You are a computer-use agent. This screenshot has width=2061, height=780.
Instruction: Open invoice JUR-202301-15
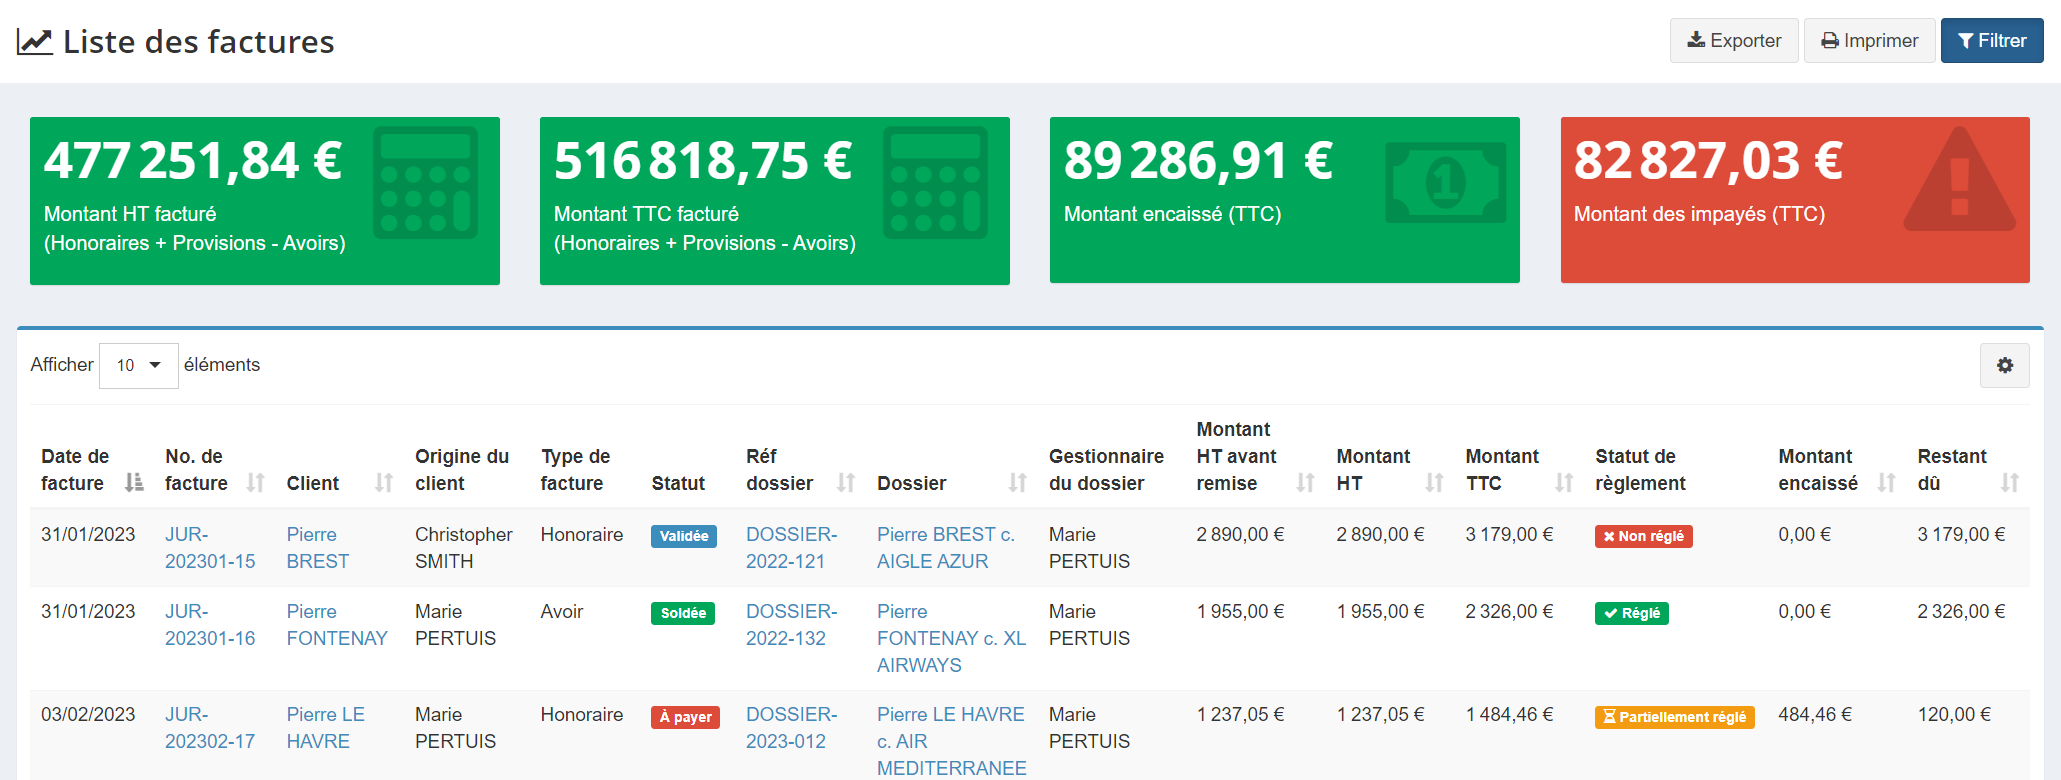pyautogui.click(x=210, y=548)
